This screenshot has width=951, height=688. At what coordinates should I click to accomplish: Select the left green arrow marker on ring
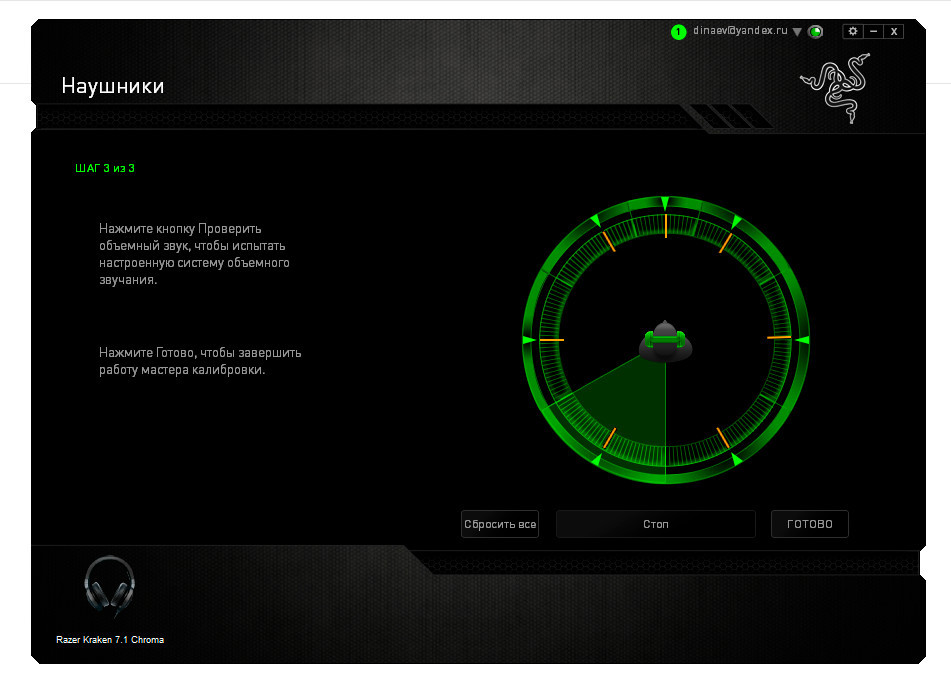point(529,341)
